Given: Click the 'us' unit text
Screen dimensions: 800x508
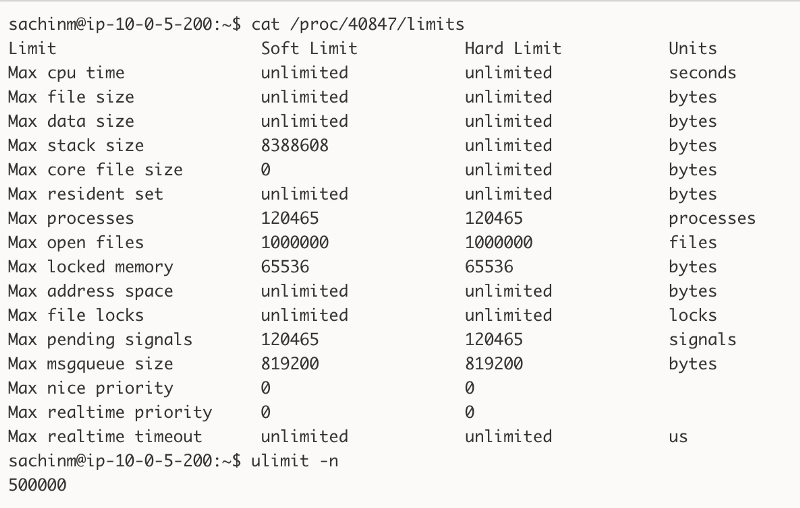Looking at the screenshot, I should point(678,437).
